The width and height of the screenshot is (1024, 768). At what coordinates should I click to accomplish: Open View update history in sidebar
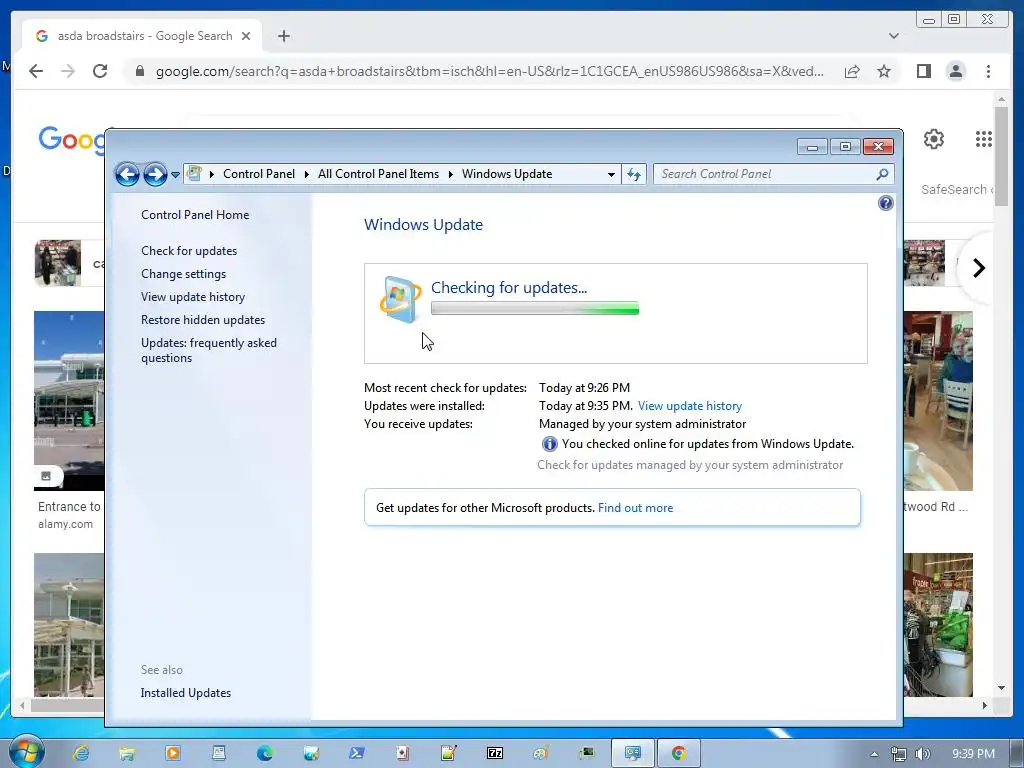[193, 296]
